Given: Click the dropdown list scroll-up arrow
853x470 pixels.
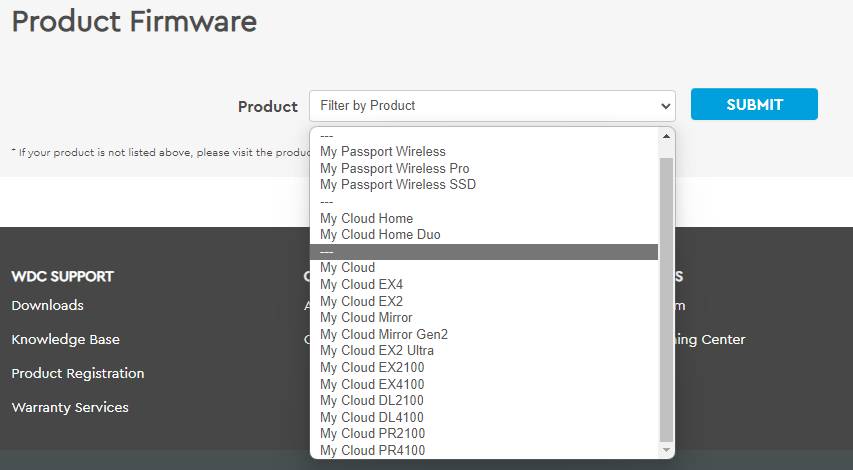Looking at the screenshot, I should [666, 136].
